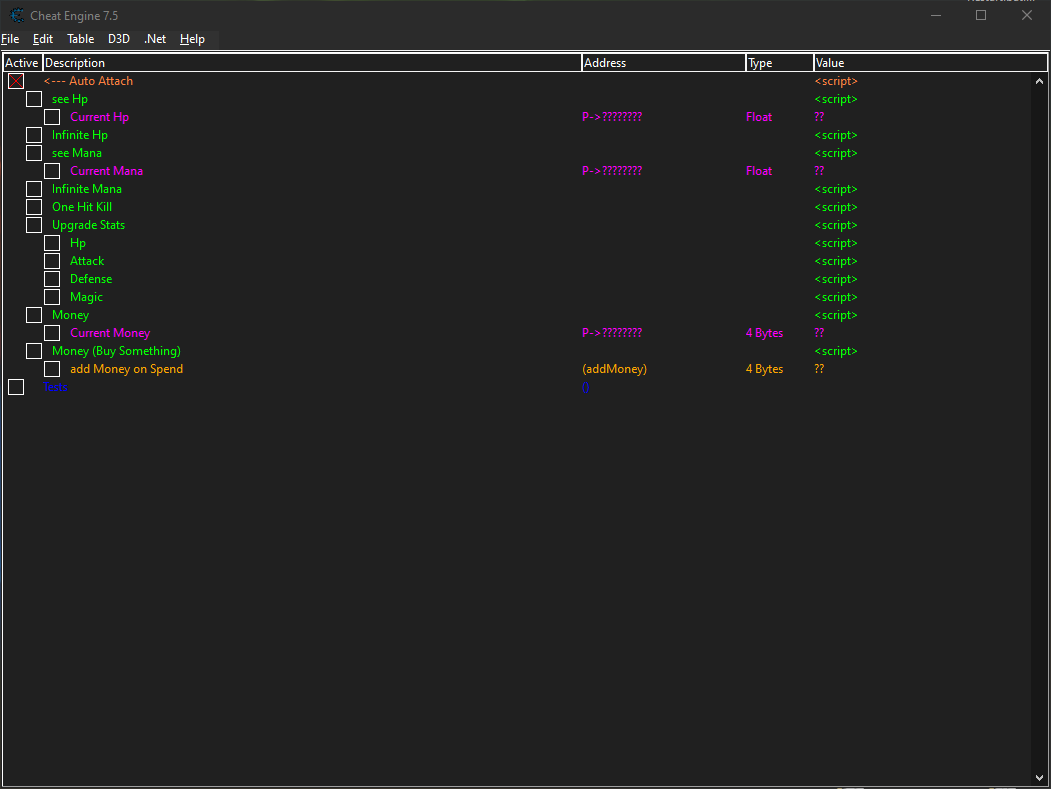Click the scrollbar up arrow

[x=1039, y=81]
